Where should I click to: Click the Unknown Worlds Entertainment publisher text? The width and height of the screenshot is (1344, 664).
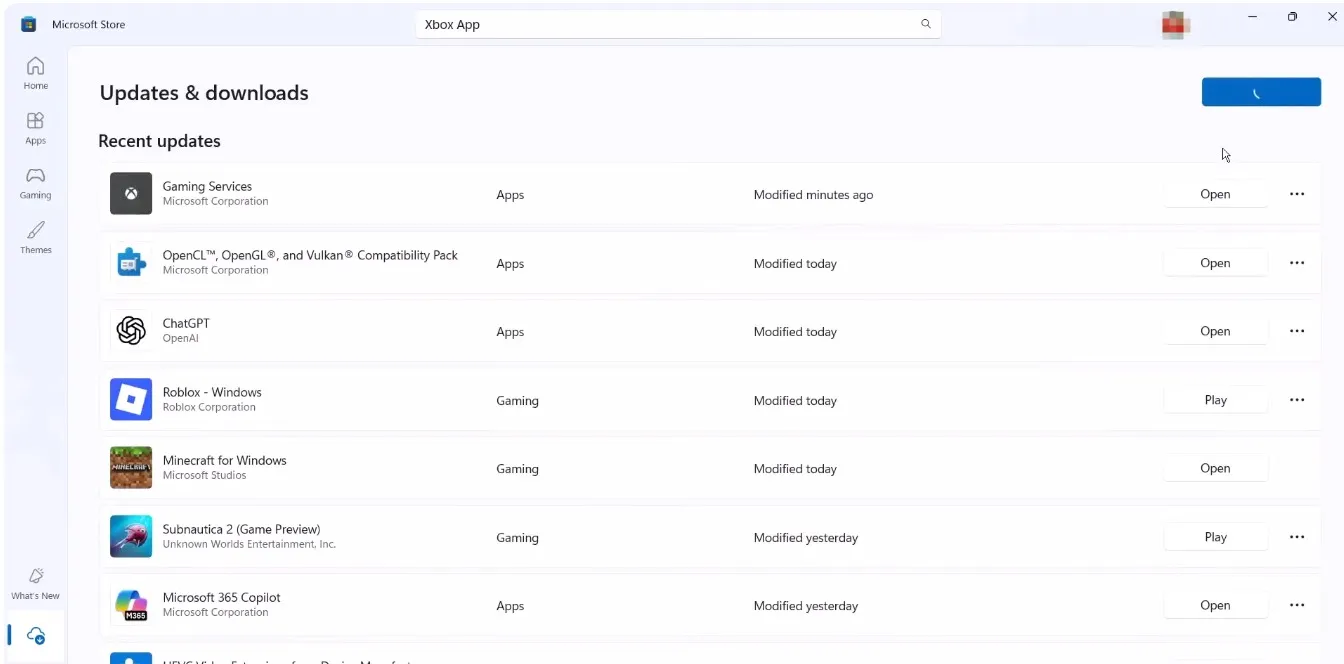(249, 545)
